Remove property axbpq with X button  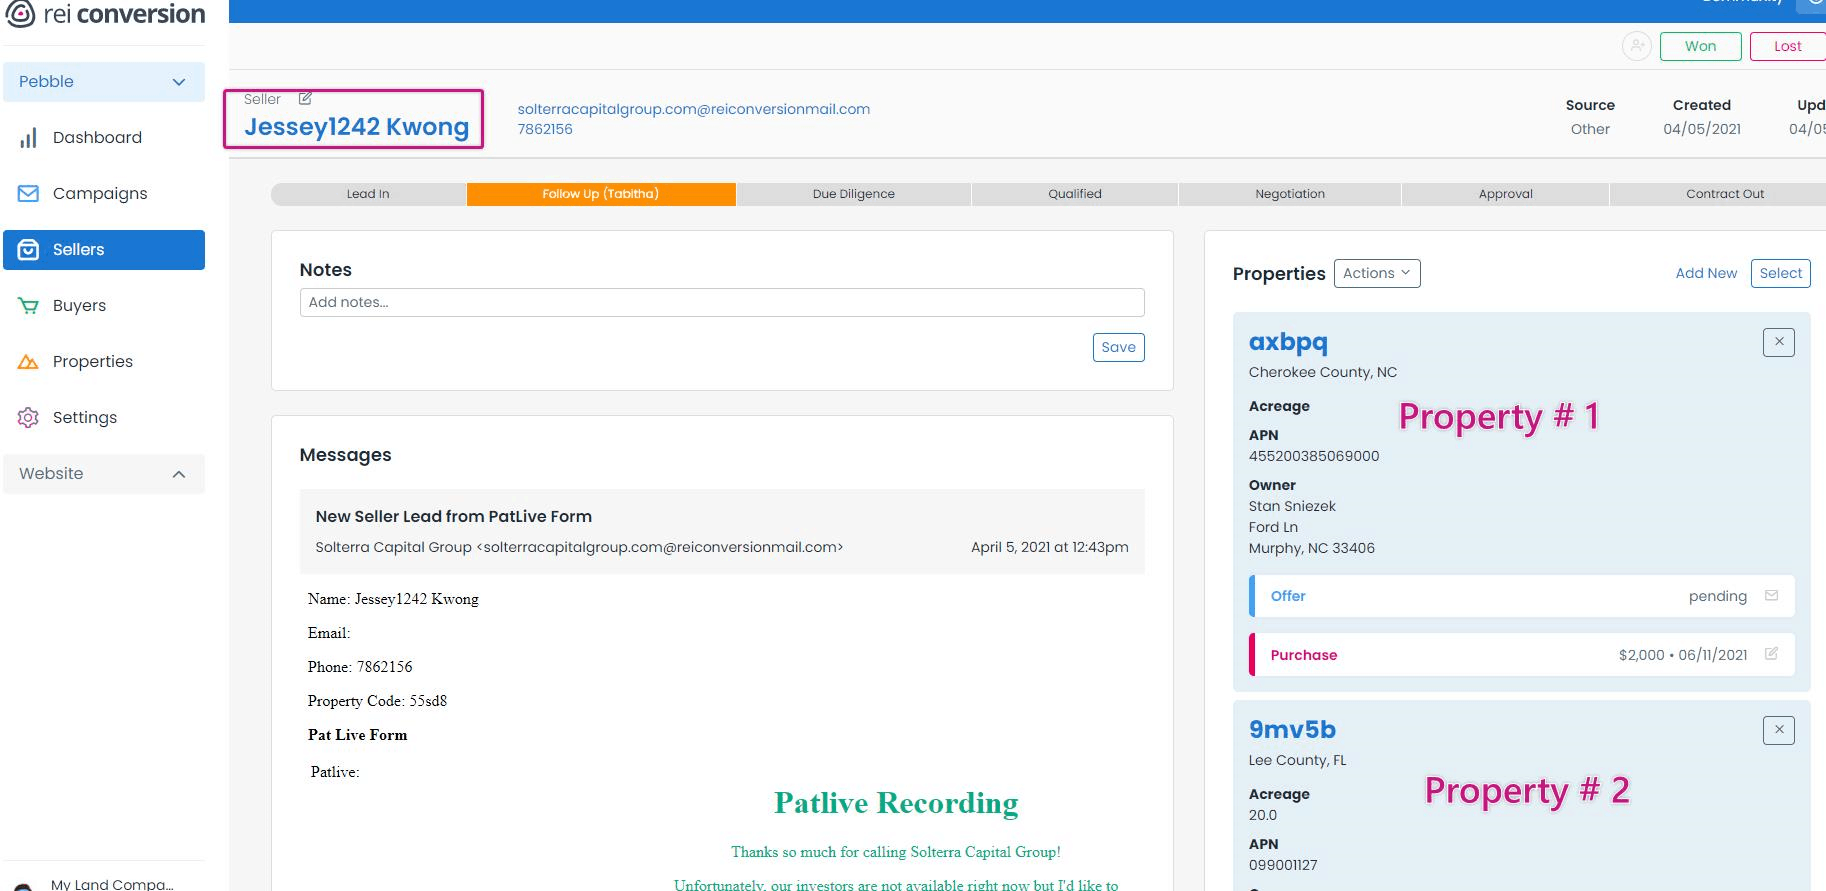coord(1779,342)
